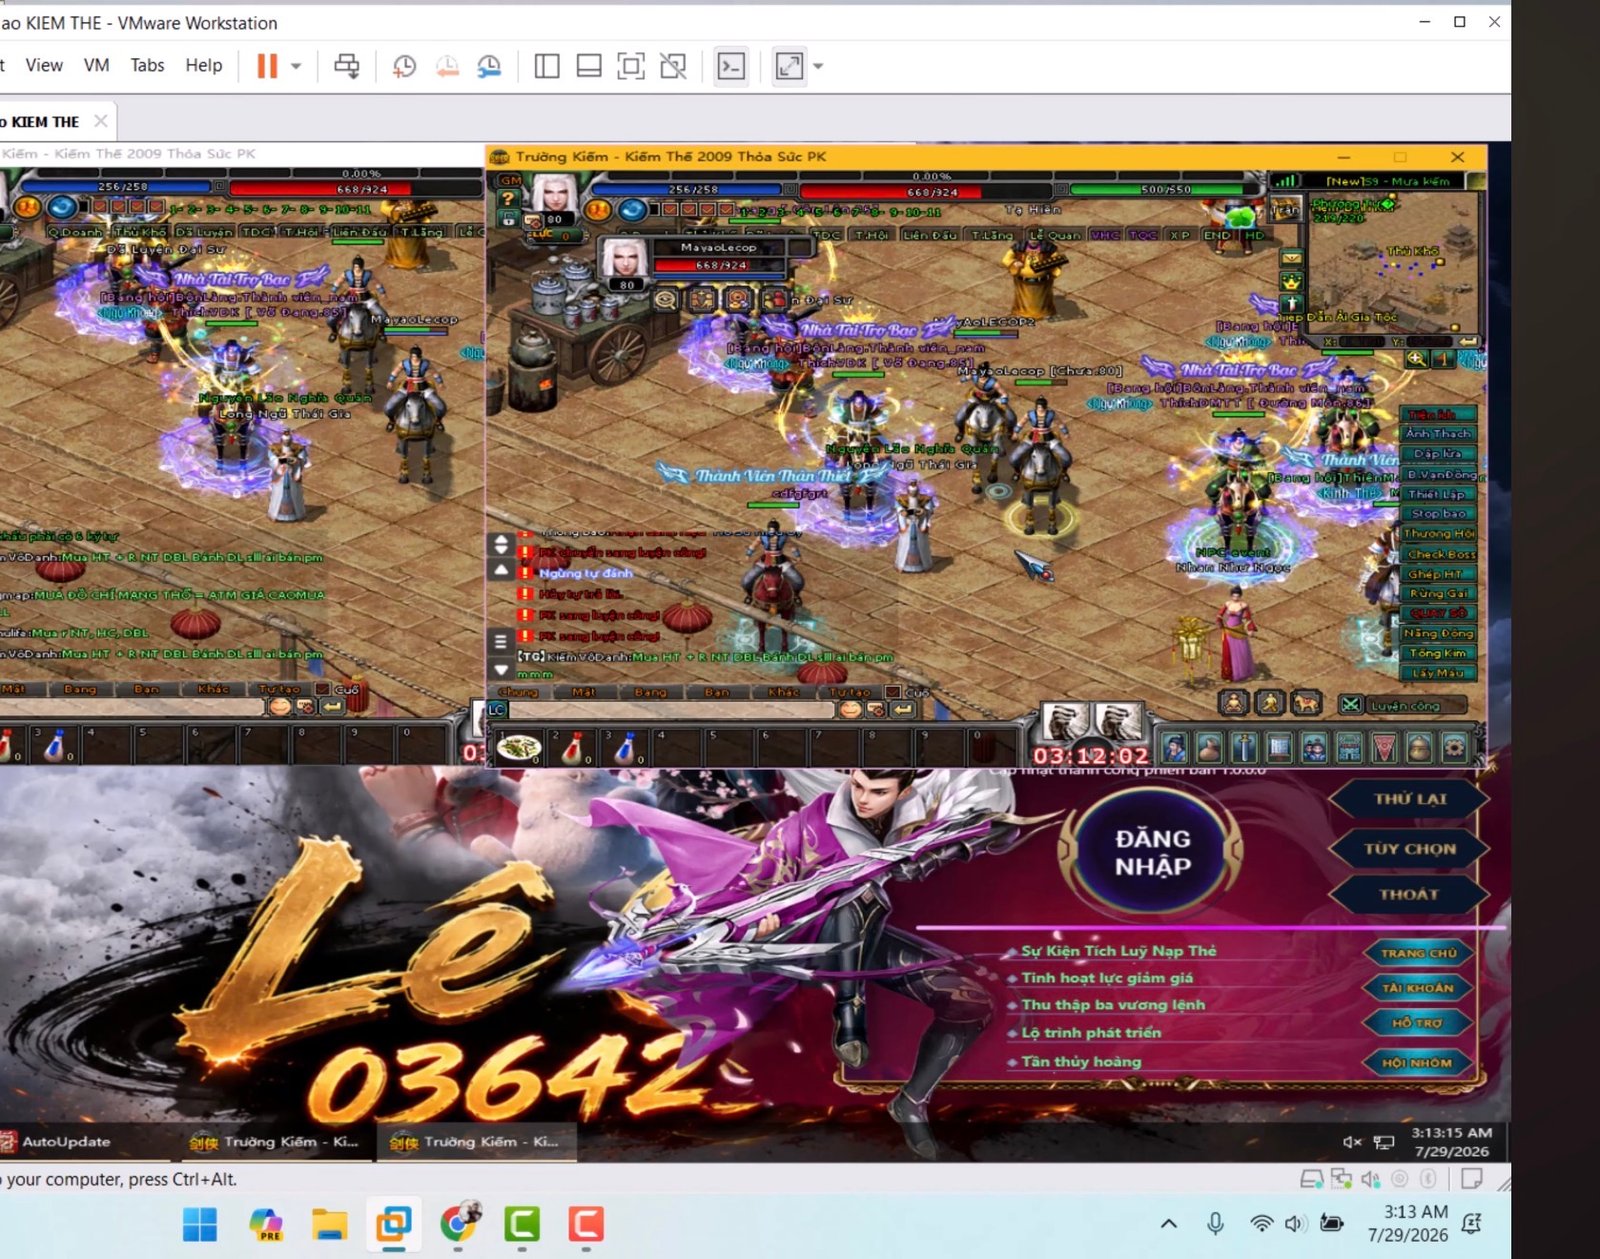Click the Check Boss side button

click(x=1441, y=554)
